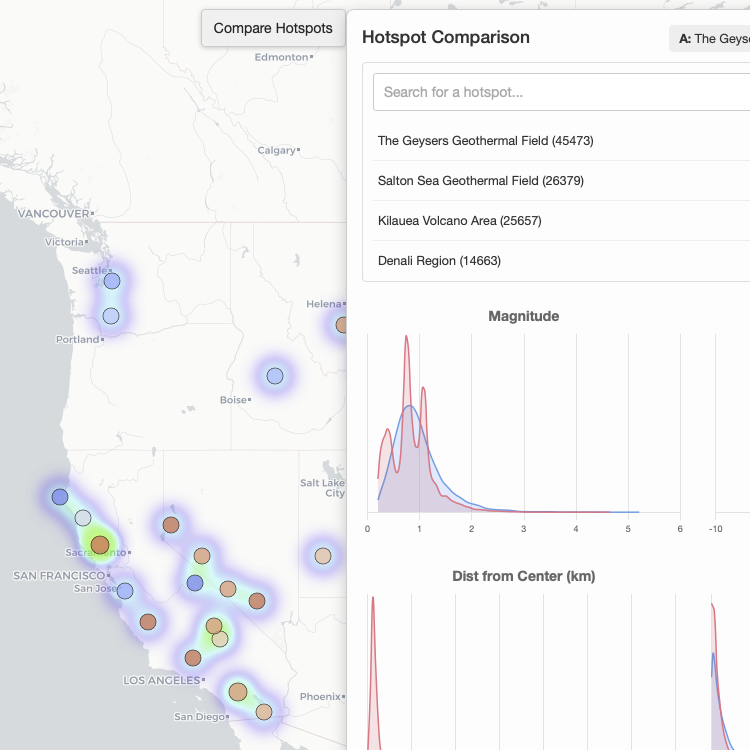Click the blue hotspot marker beside Seattle
750x750 pixels.
112,281
